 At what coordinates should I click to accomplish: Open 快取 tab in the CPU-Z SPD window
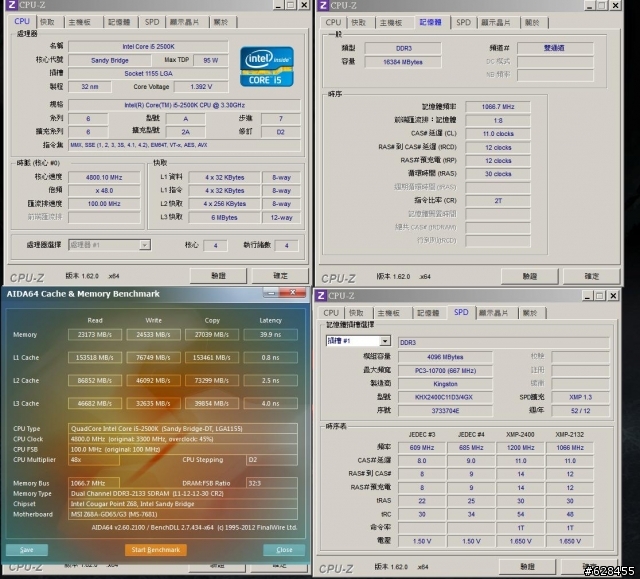(x=356, y=313)
